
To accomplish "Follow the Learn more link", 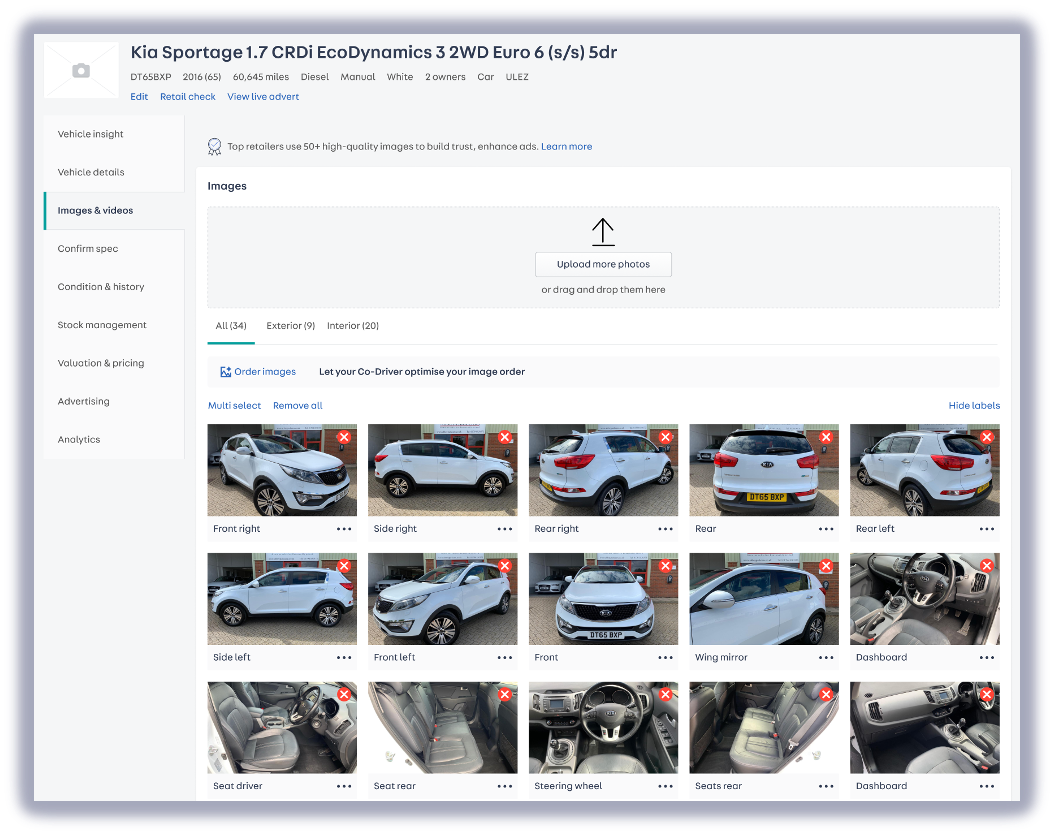I will [567, 147].
